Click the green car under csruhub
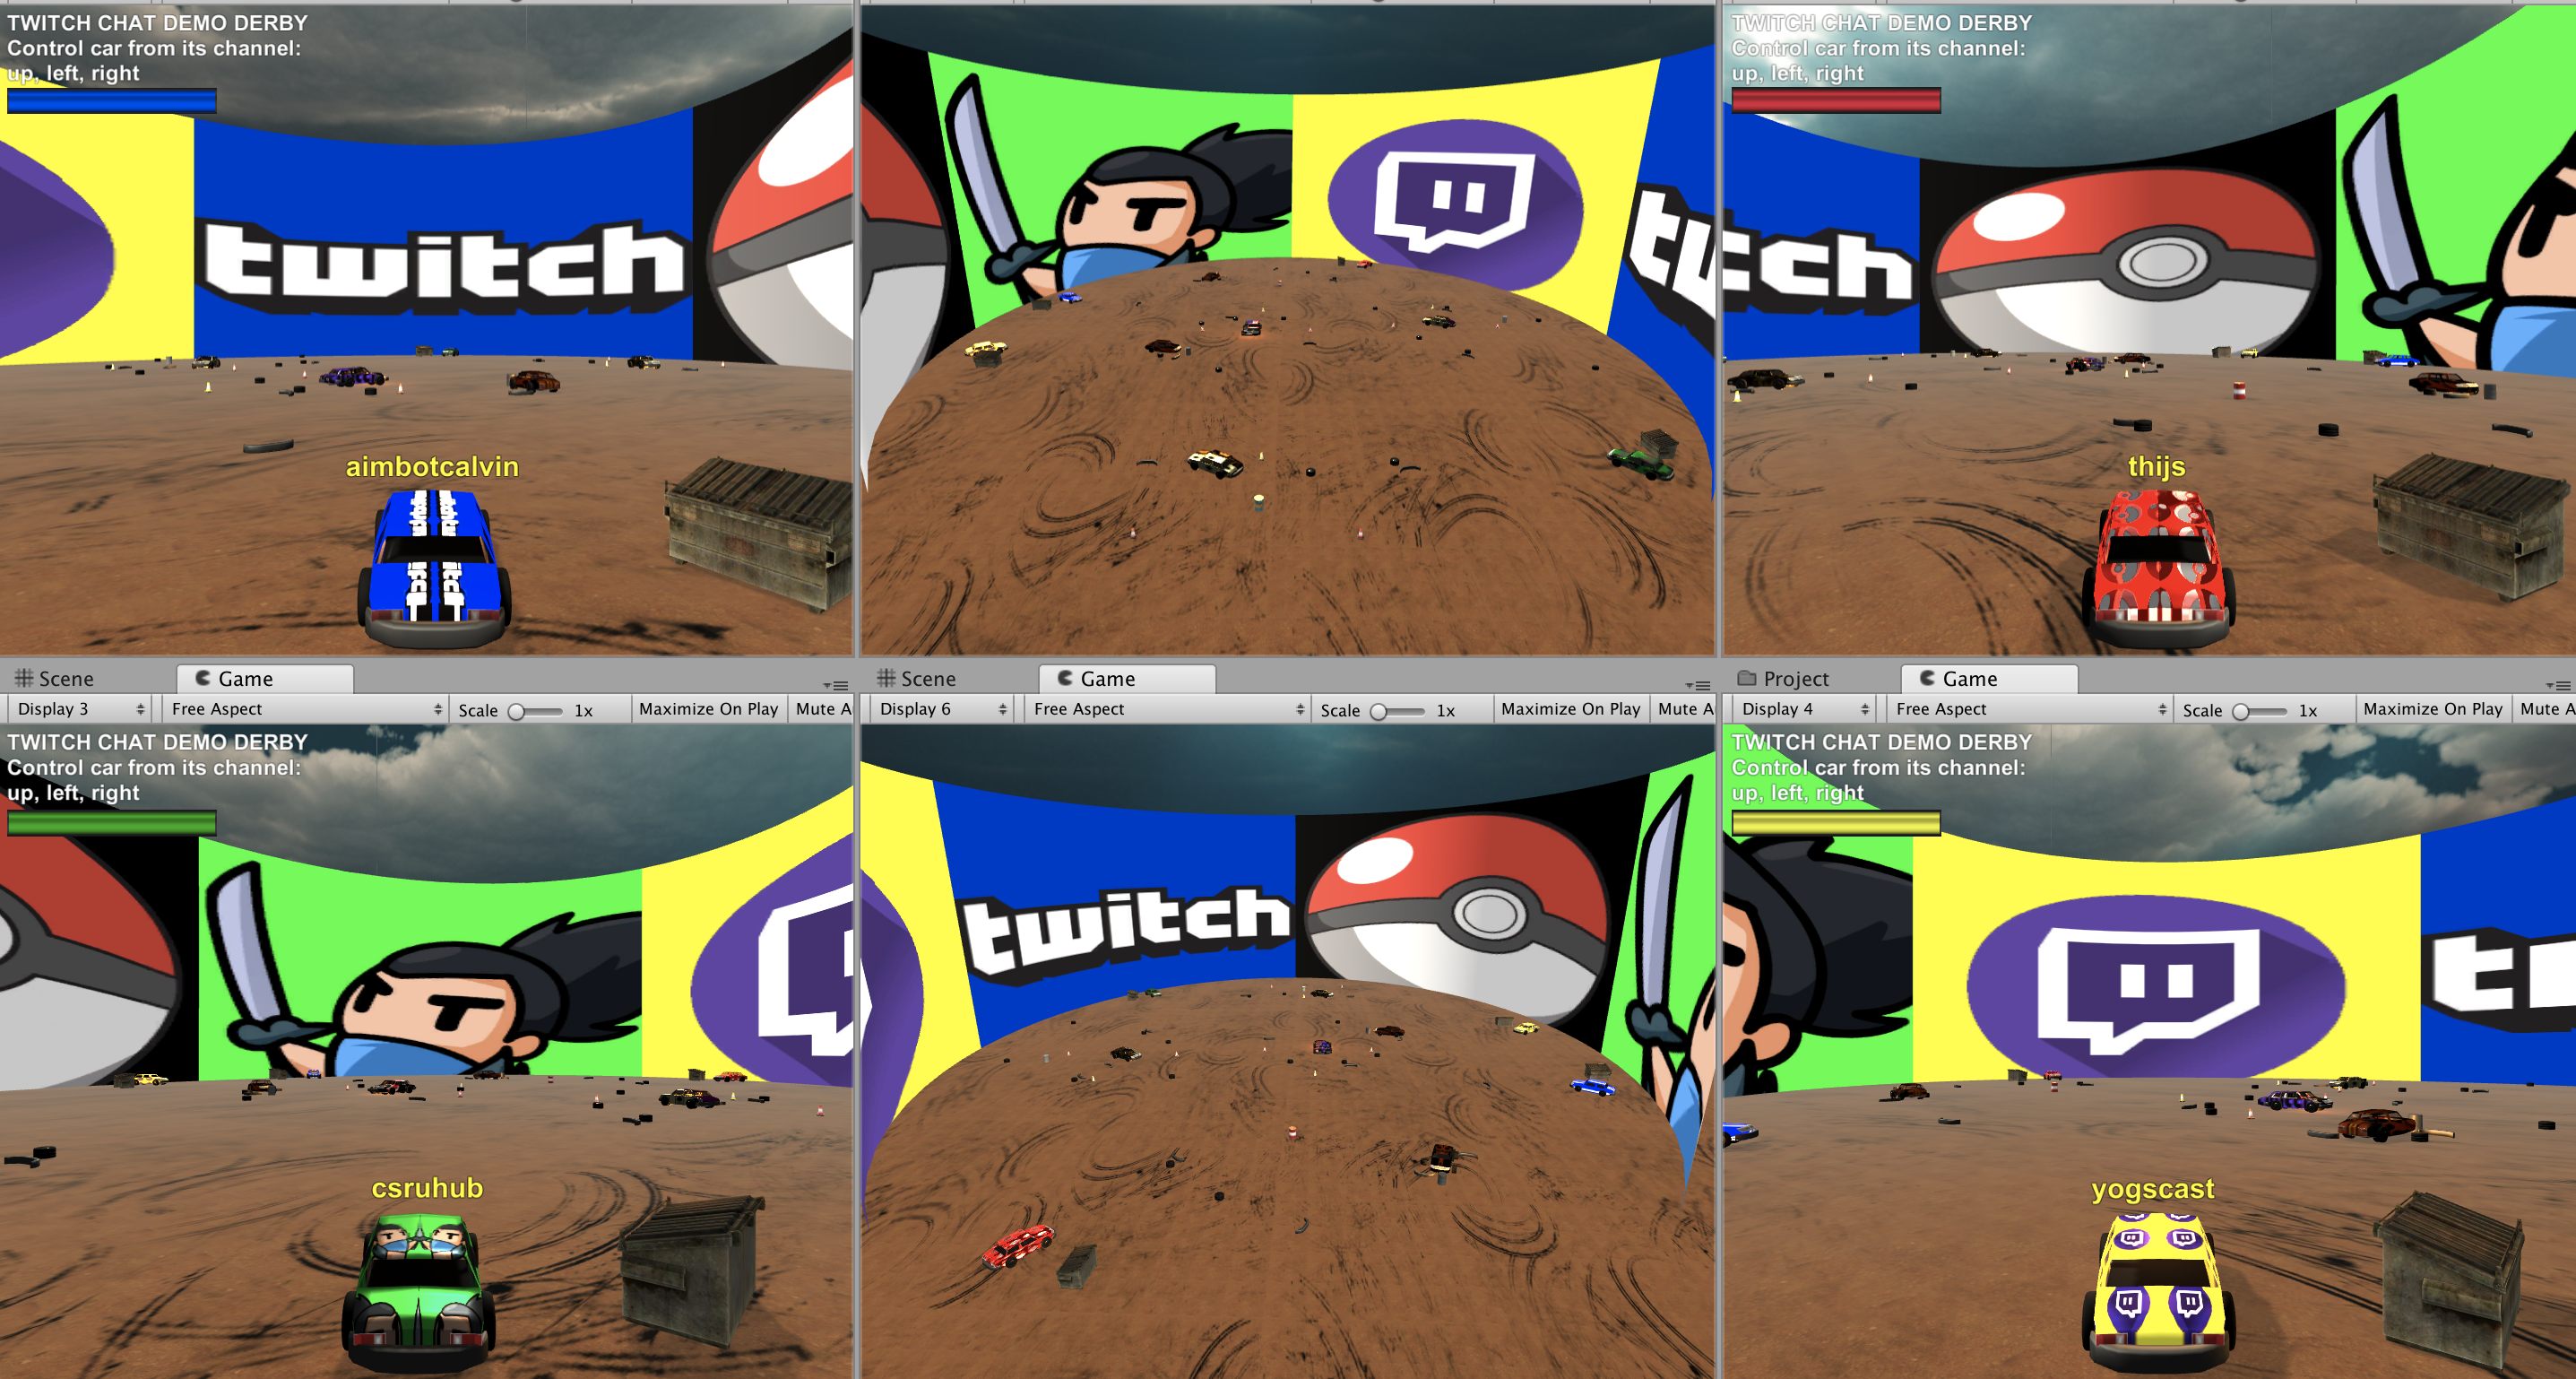This screenshot has width=2576, height=1379. click(x=419, y=1292)
